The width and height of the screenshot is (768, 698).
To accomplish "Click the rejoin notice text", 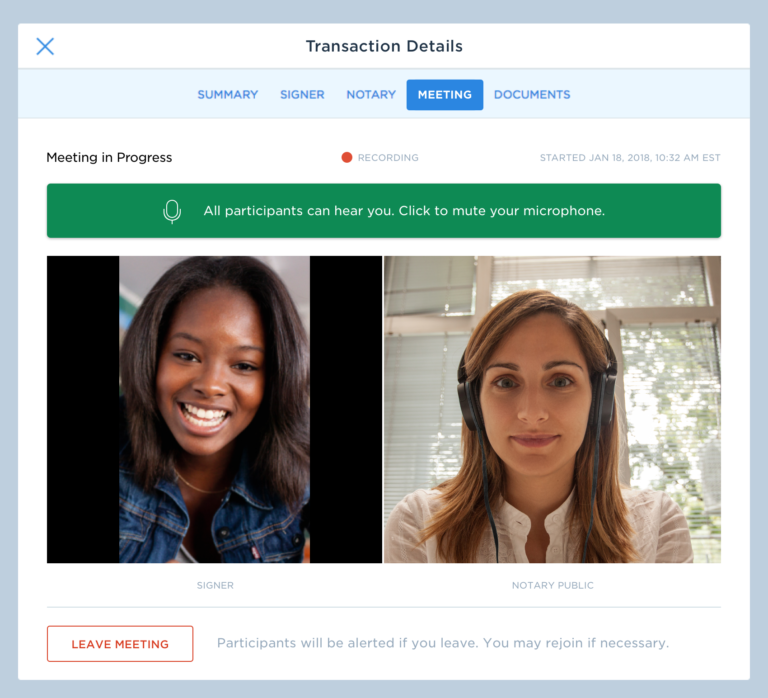I will point(443,643).
